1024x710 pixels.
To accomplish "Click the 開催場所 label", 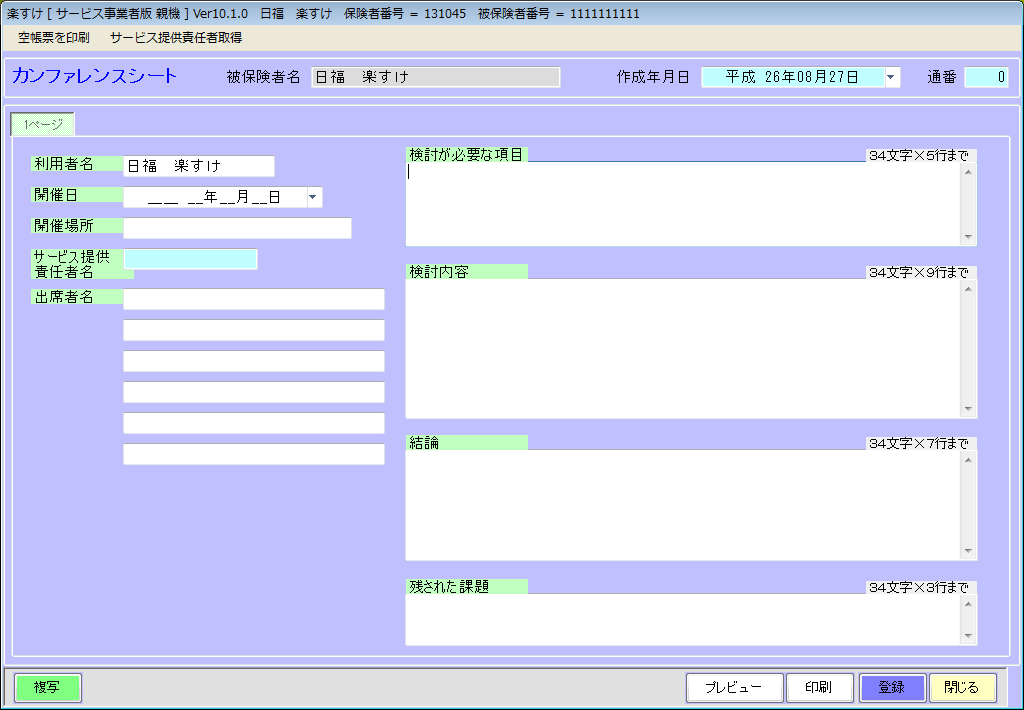I will click(64, 225).
